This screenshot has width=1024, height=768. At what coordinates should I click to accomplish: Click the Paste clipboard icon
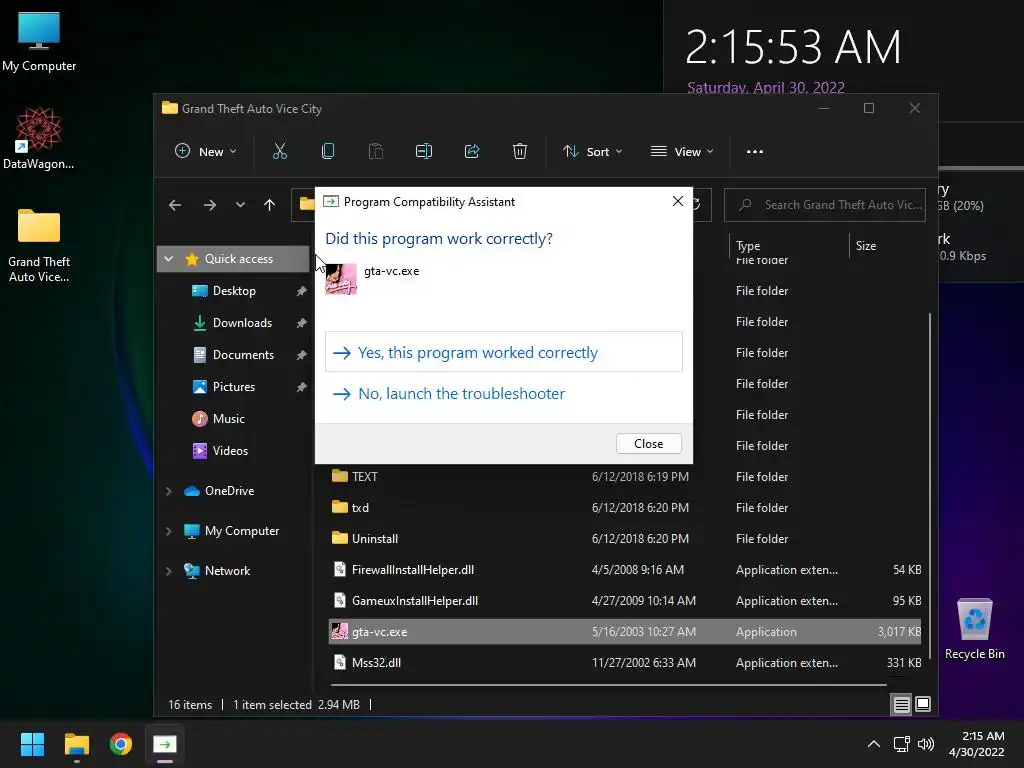click(x=376, y=152)
